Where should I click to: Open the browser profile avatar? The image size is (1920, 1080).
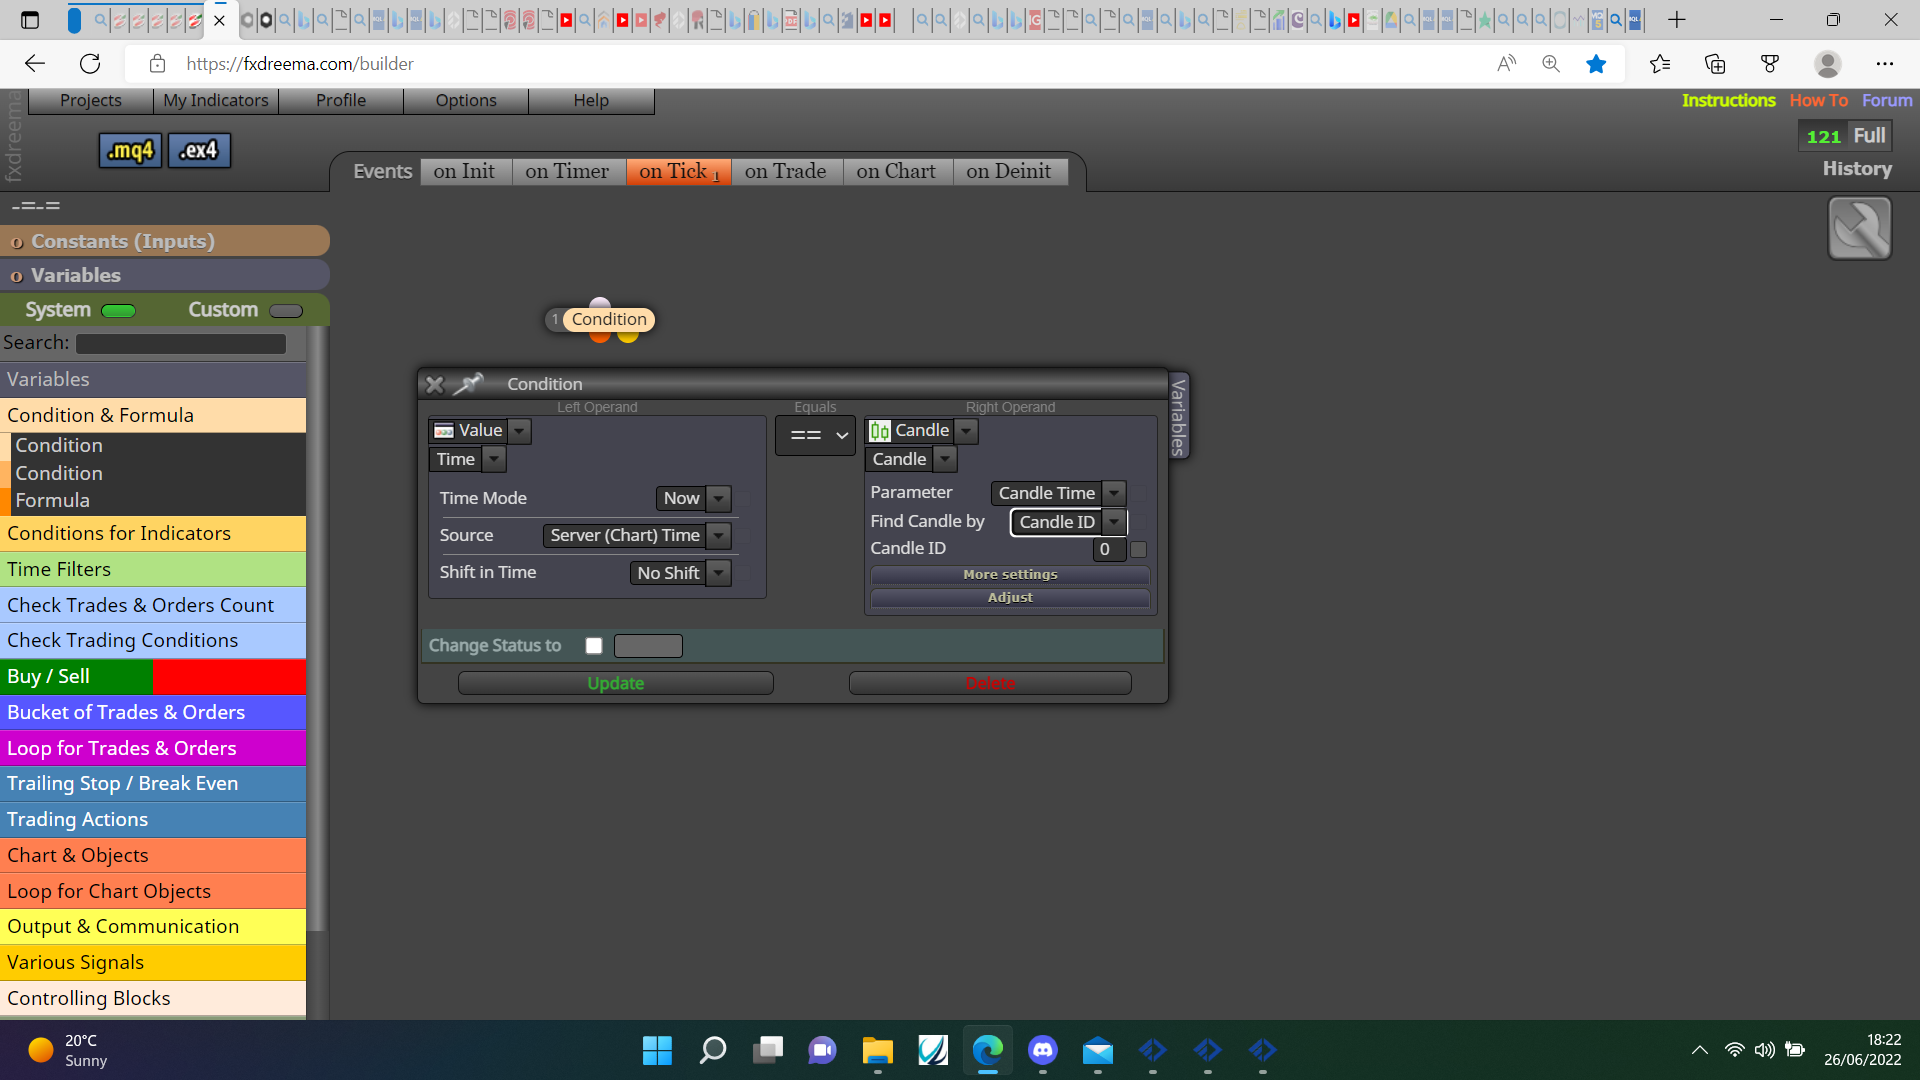click(x=1828, y=64)
